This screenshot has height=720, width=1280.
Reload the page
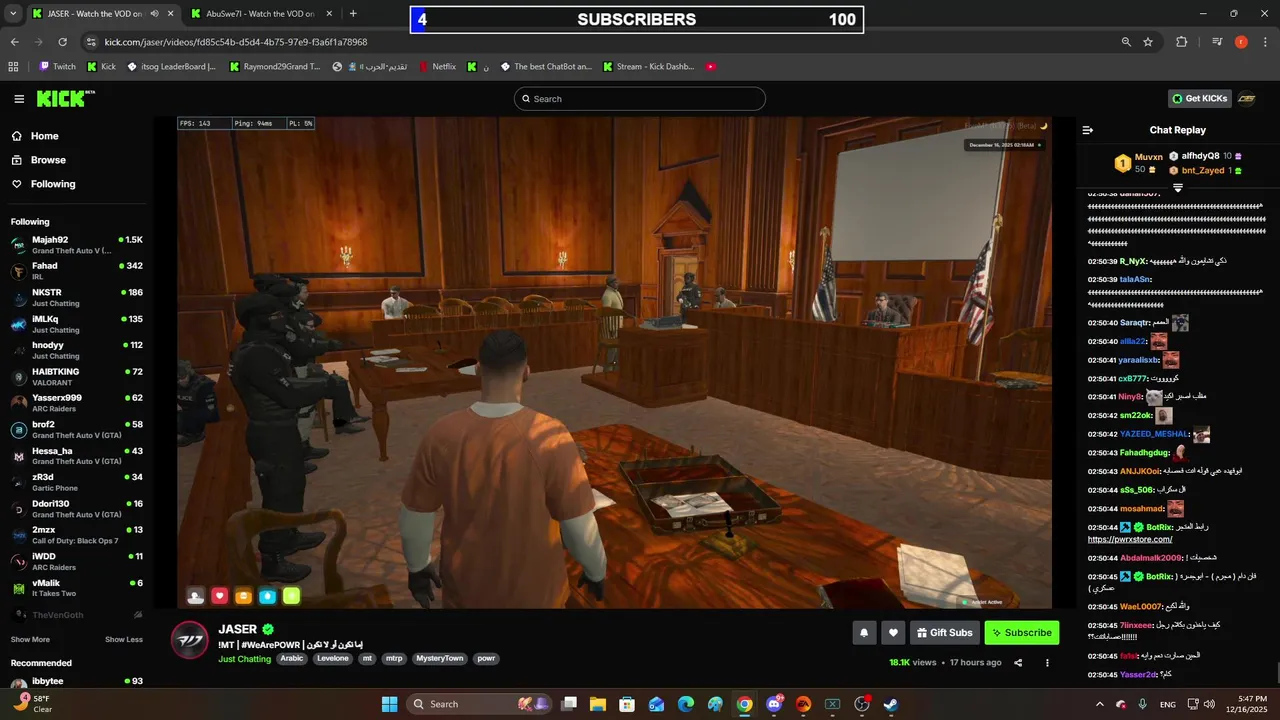pyautogui.click(x=63, y=42)
